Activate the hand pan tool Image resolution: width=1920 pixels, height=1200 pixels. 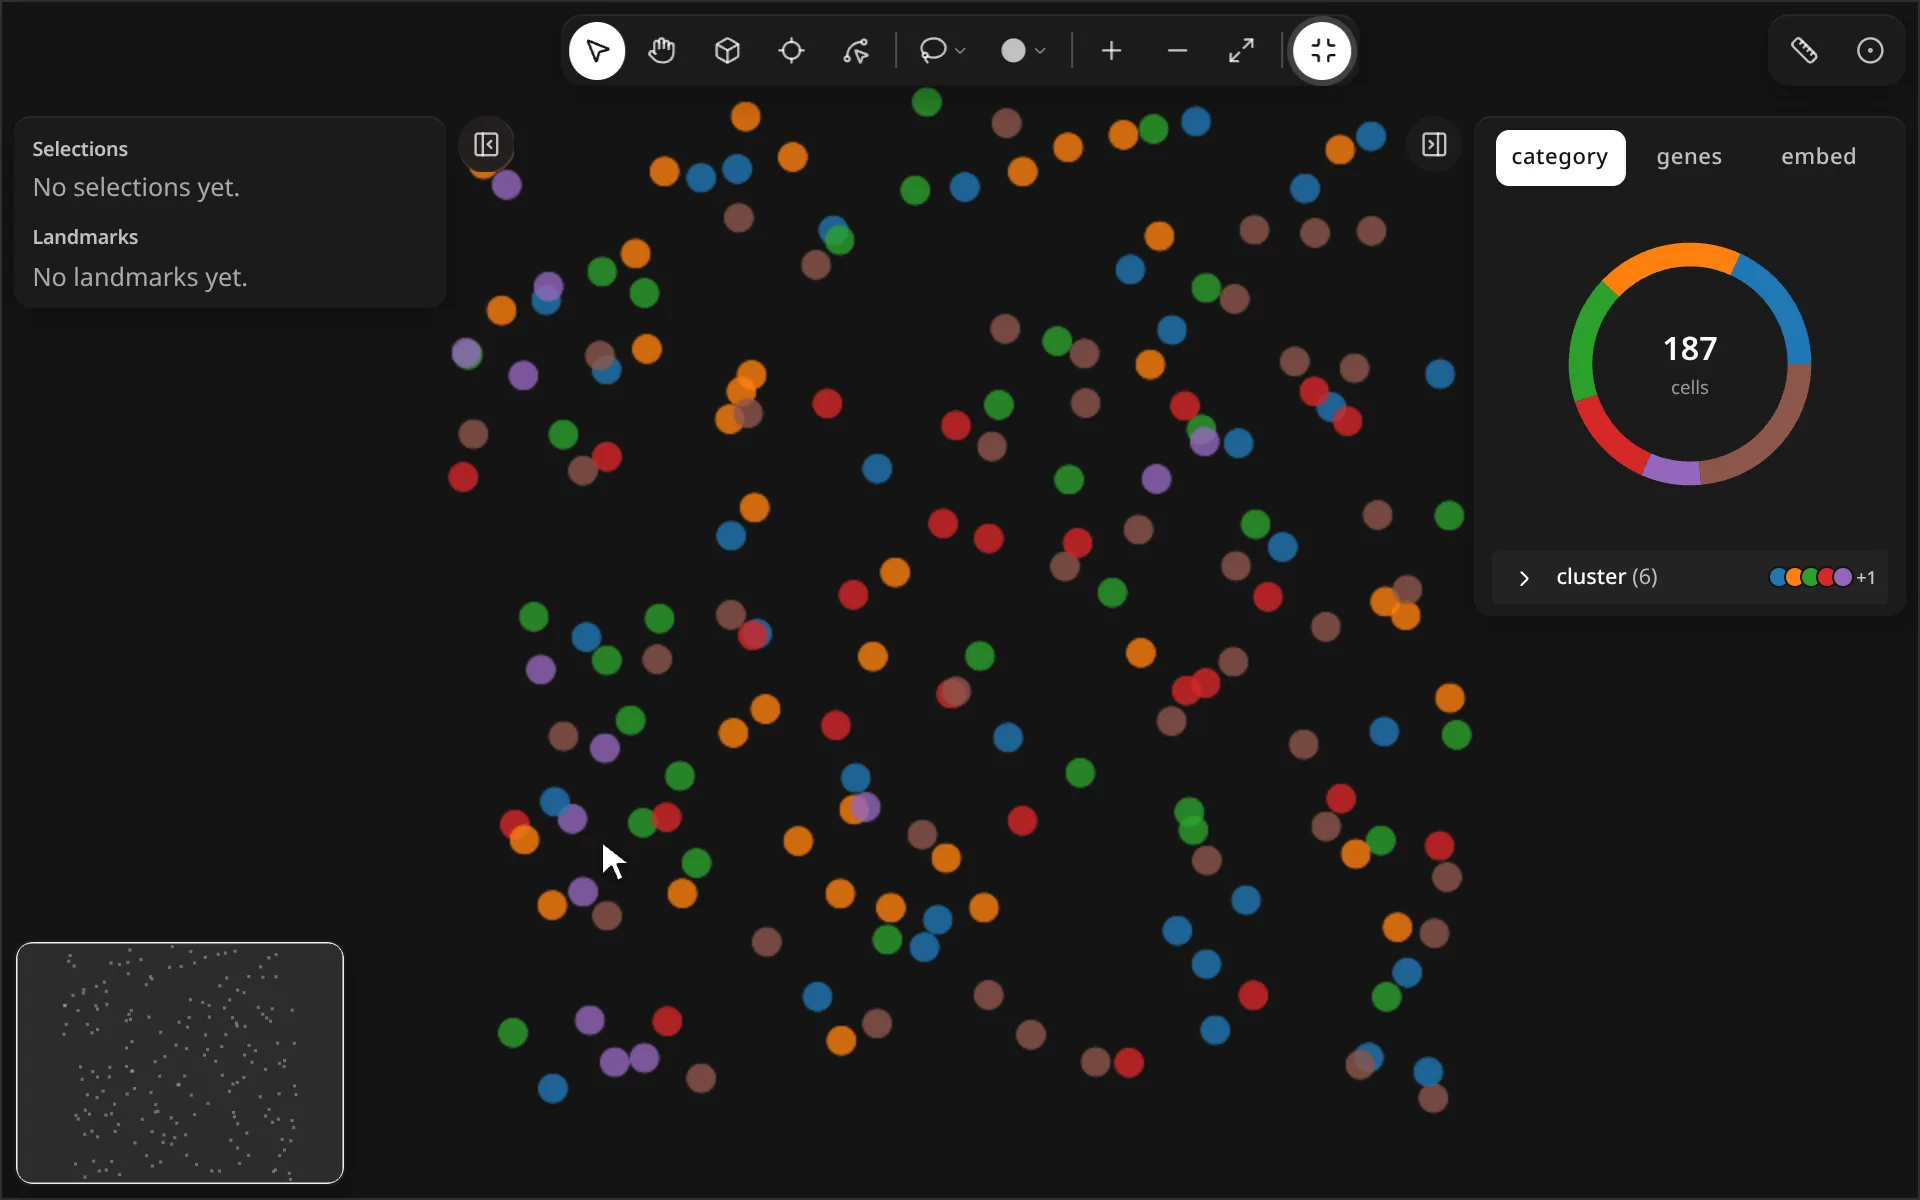click(x=662, y=51)
